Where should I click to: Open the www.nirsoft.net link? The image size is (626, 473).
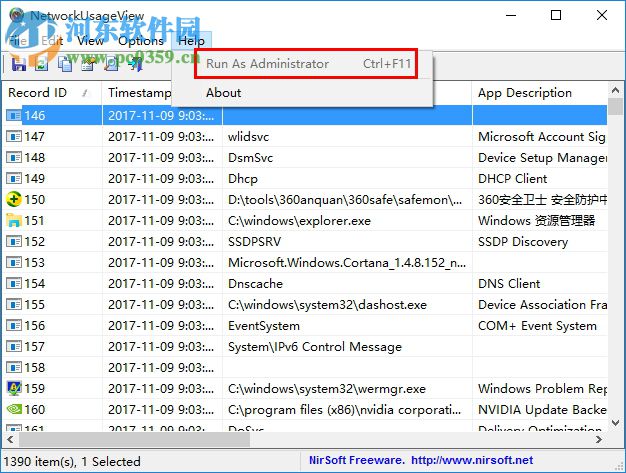tap(472, 460)
